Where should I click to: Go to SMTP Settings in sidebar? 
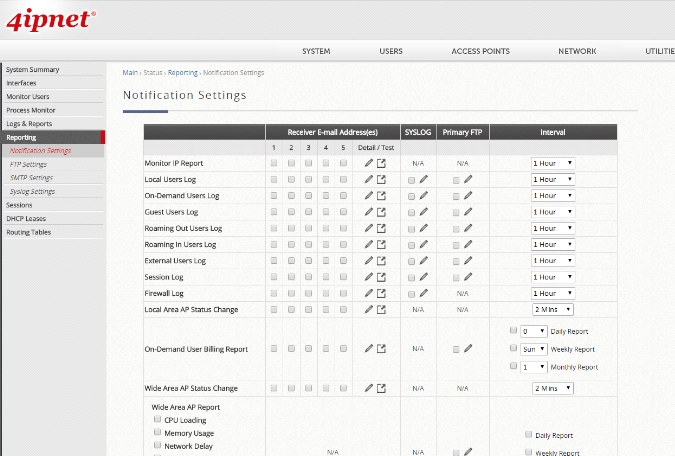point(31,177)
